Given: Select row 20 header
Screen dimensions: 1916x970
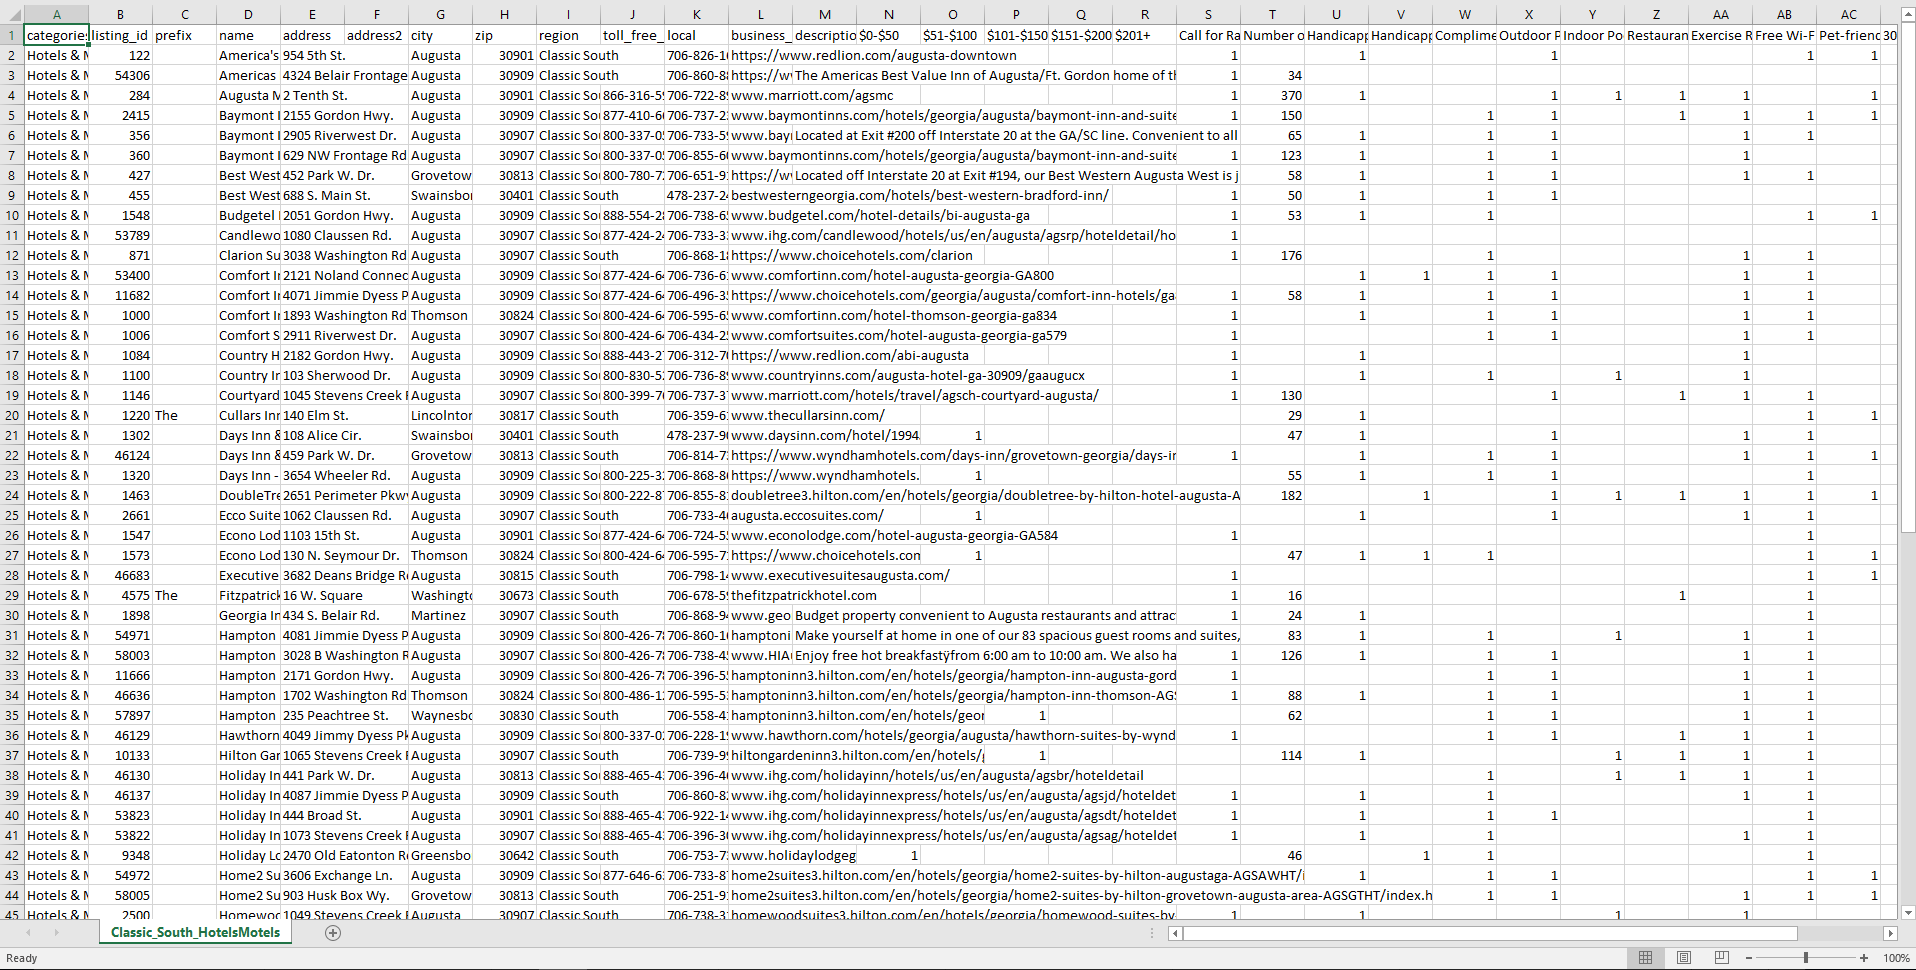Looking at the screenshot, I should pos(12,415).
